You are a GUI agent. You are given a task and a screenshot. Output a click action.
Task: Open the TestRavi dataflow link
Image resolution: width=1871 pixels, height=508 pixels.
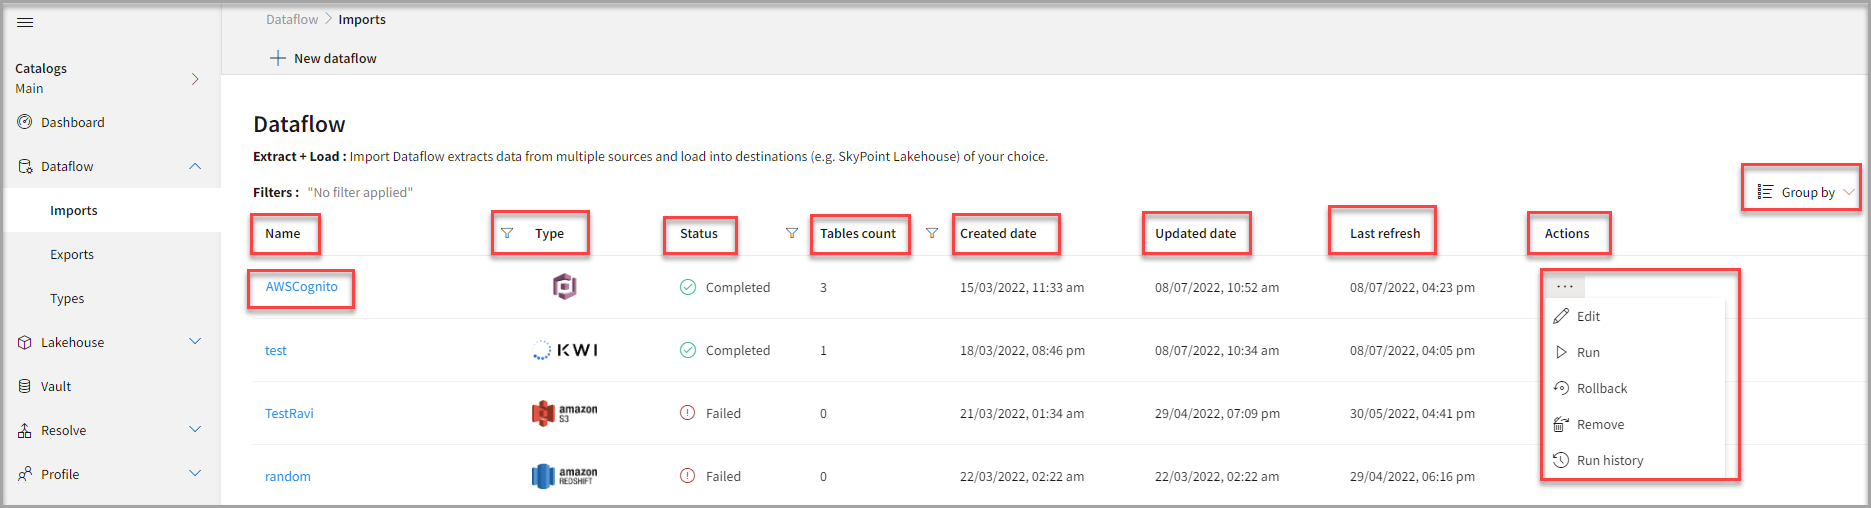289,413
